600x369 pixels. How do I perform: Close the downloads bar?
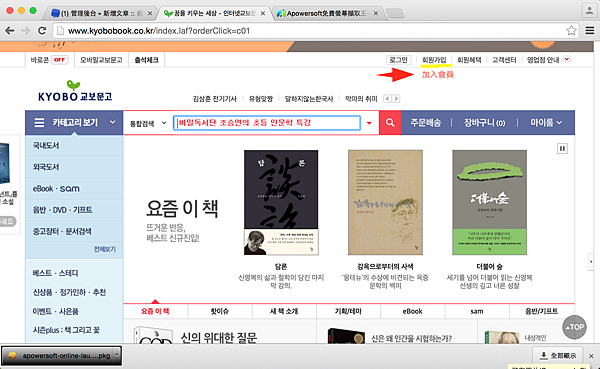591,356
